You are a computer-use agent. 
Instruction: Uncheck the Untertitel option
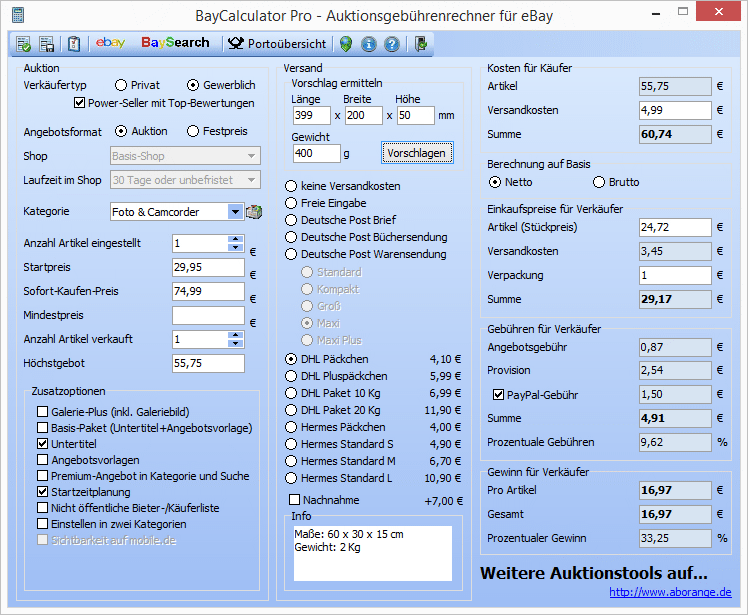67,444
